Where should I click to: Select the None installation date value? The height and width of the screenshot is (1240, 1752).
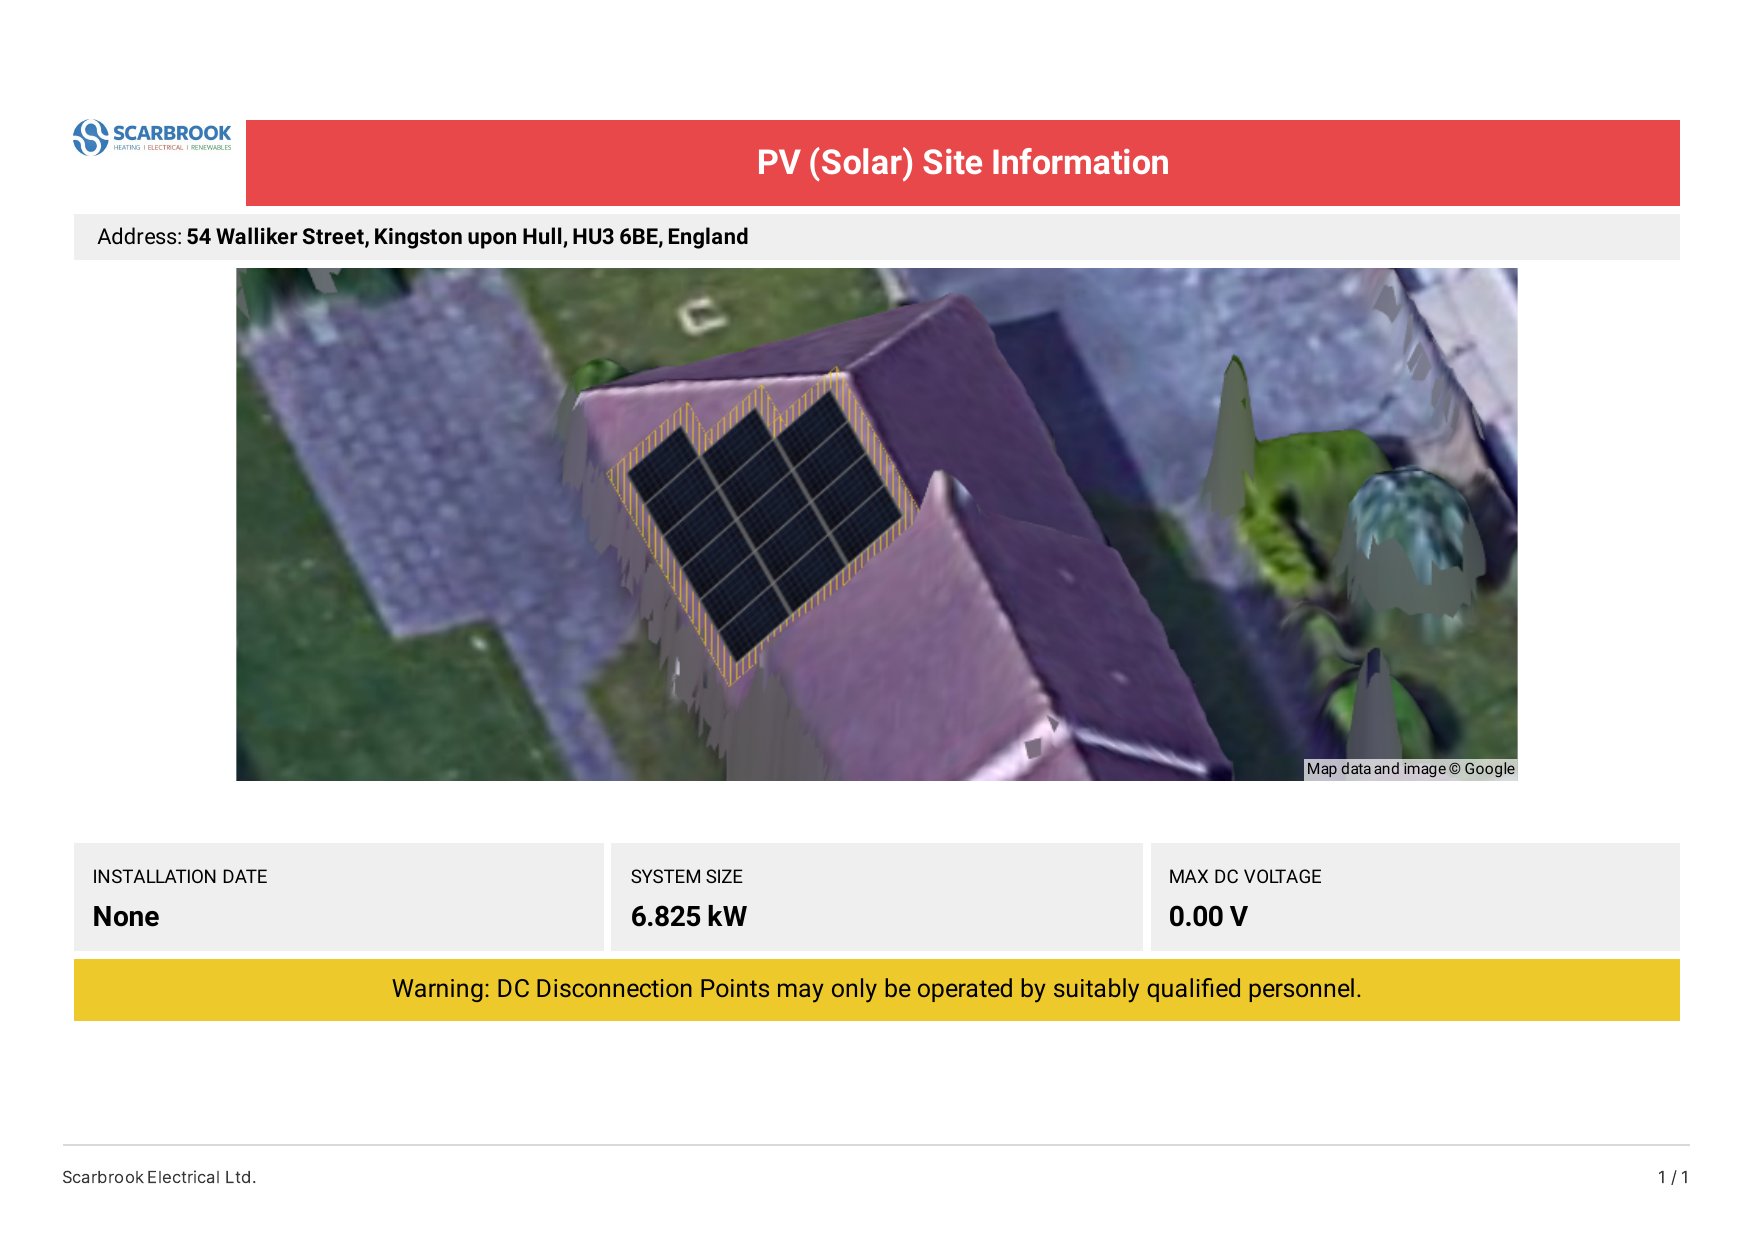126,917
